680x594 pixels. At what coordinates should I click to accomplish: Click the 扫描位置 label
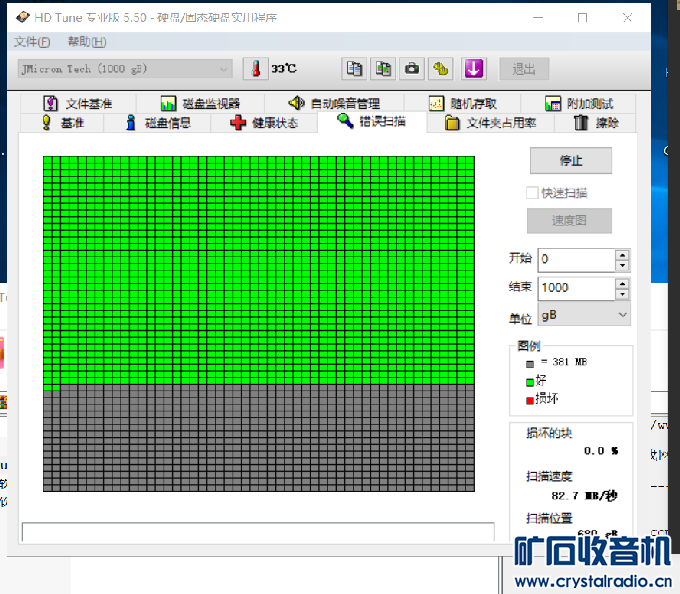click(x=549, y=518)
